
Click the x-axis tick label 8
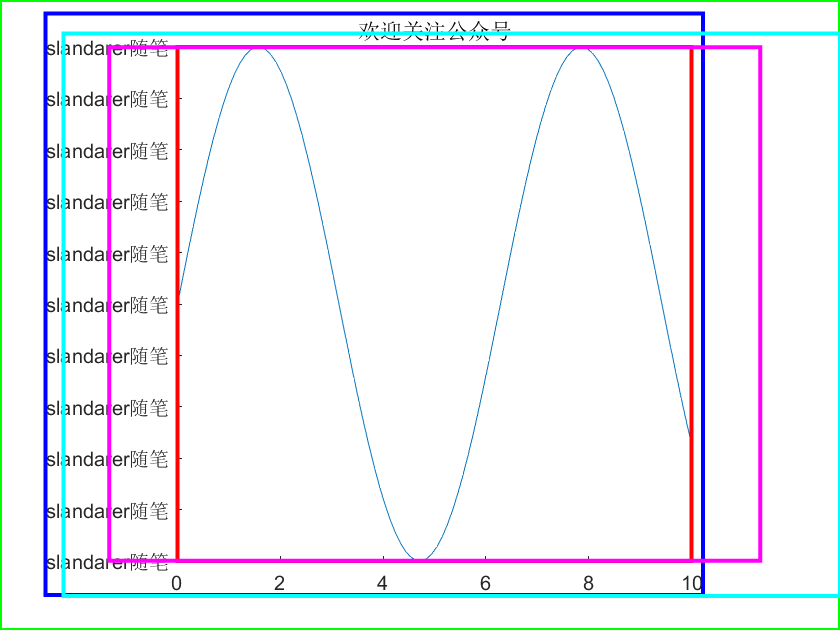click(588, 583)
